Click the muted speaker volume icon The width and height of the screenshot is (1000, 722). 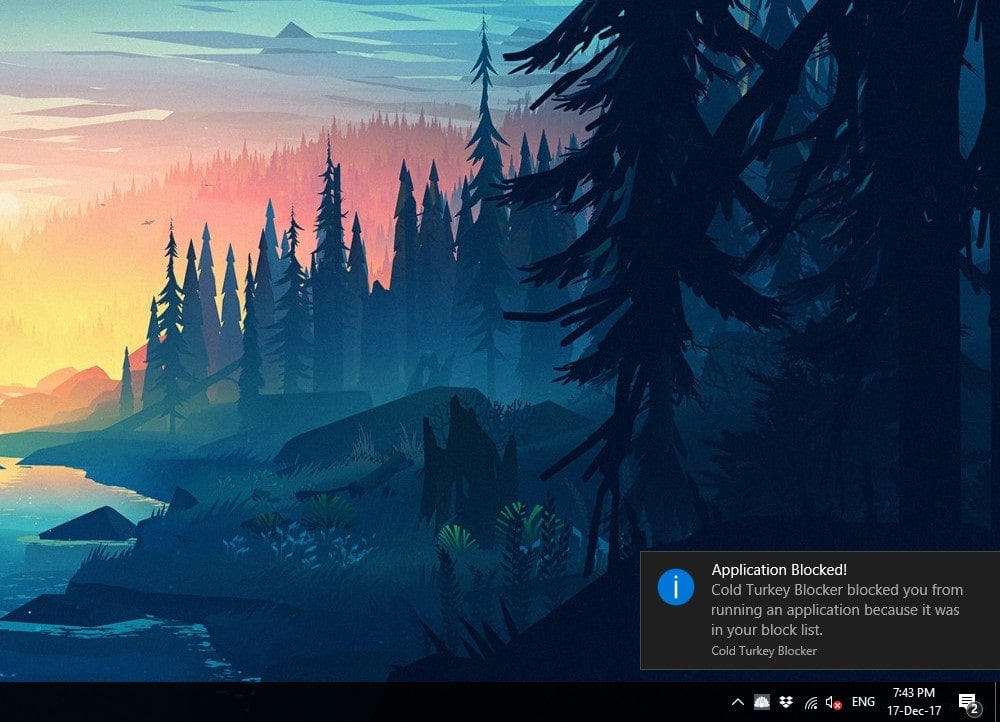click(x=834, y=702)
